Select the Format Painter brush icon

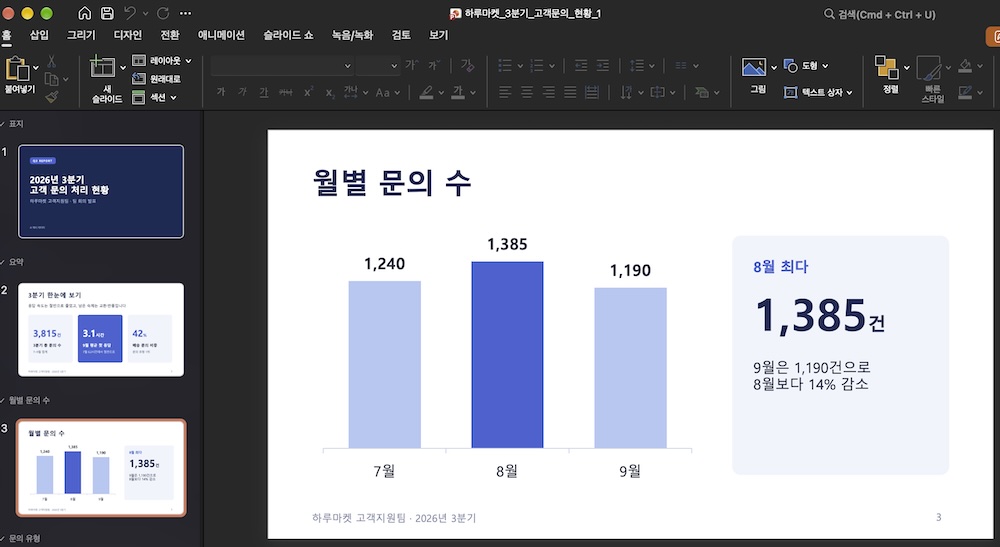(x=52, y=96)
